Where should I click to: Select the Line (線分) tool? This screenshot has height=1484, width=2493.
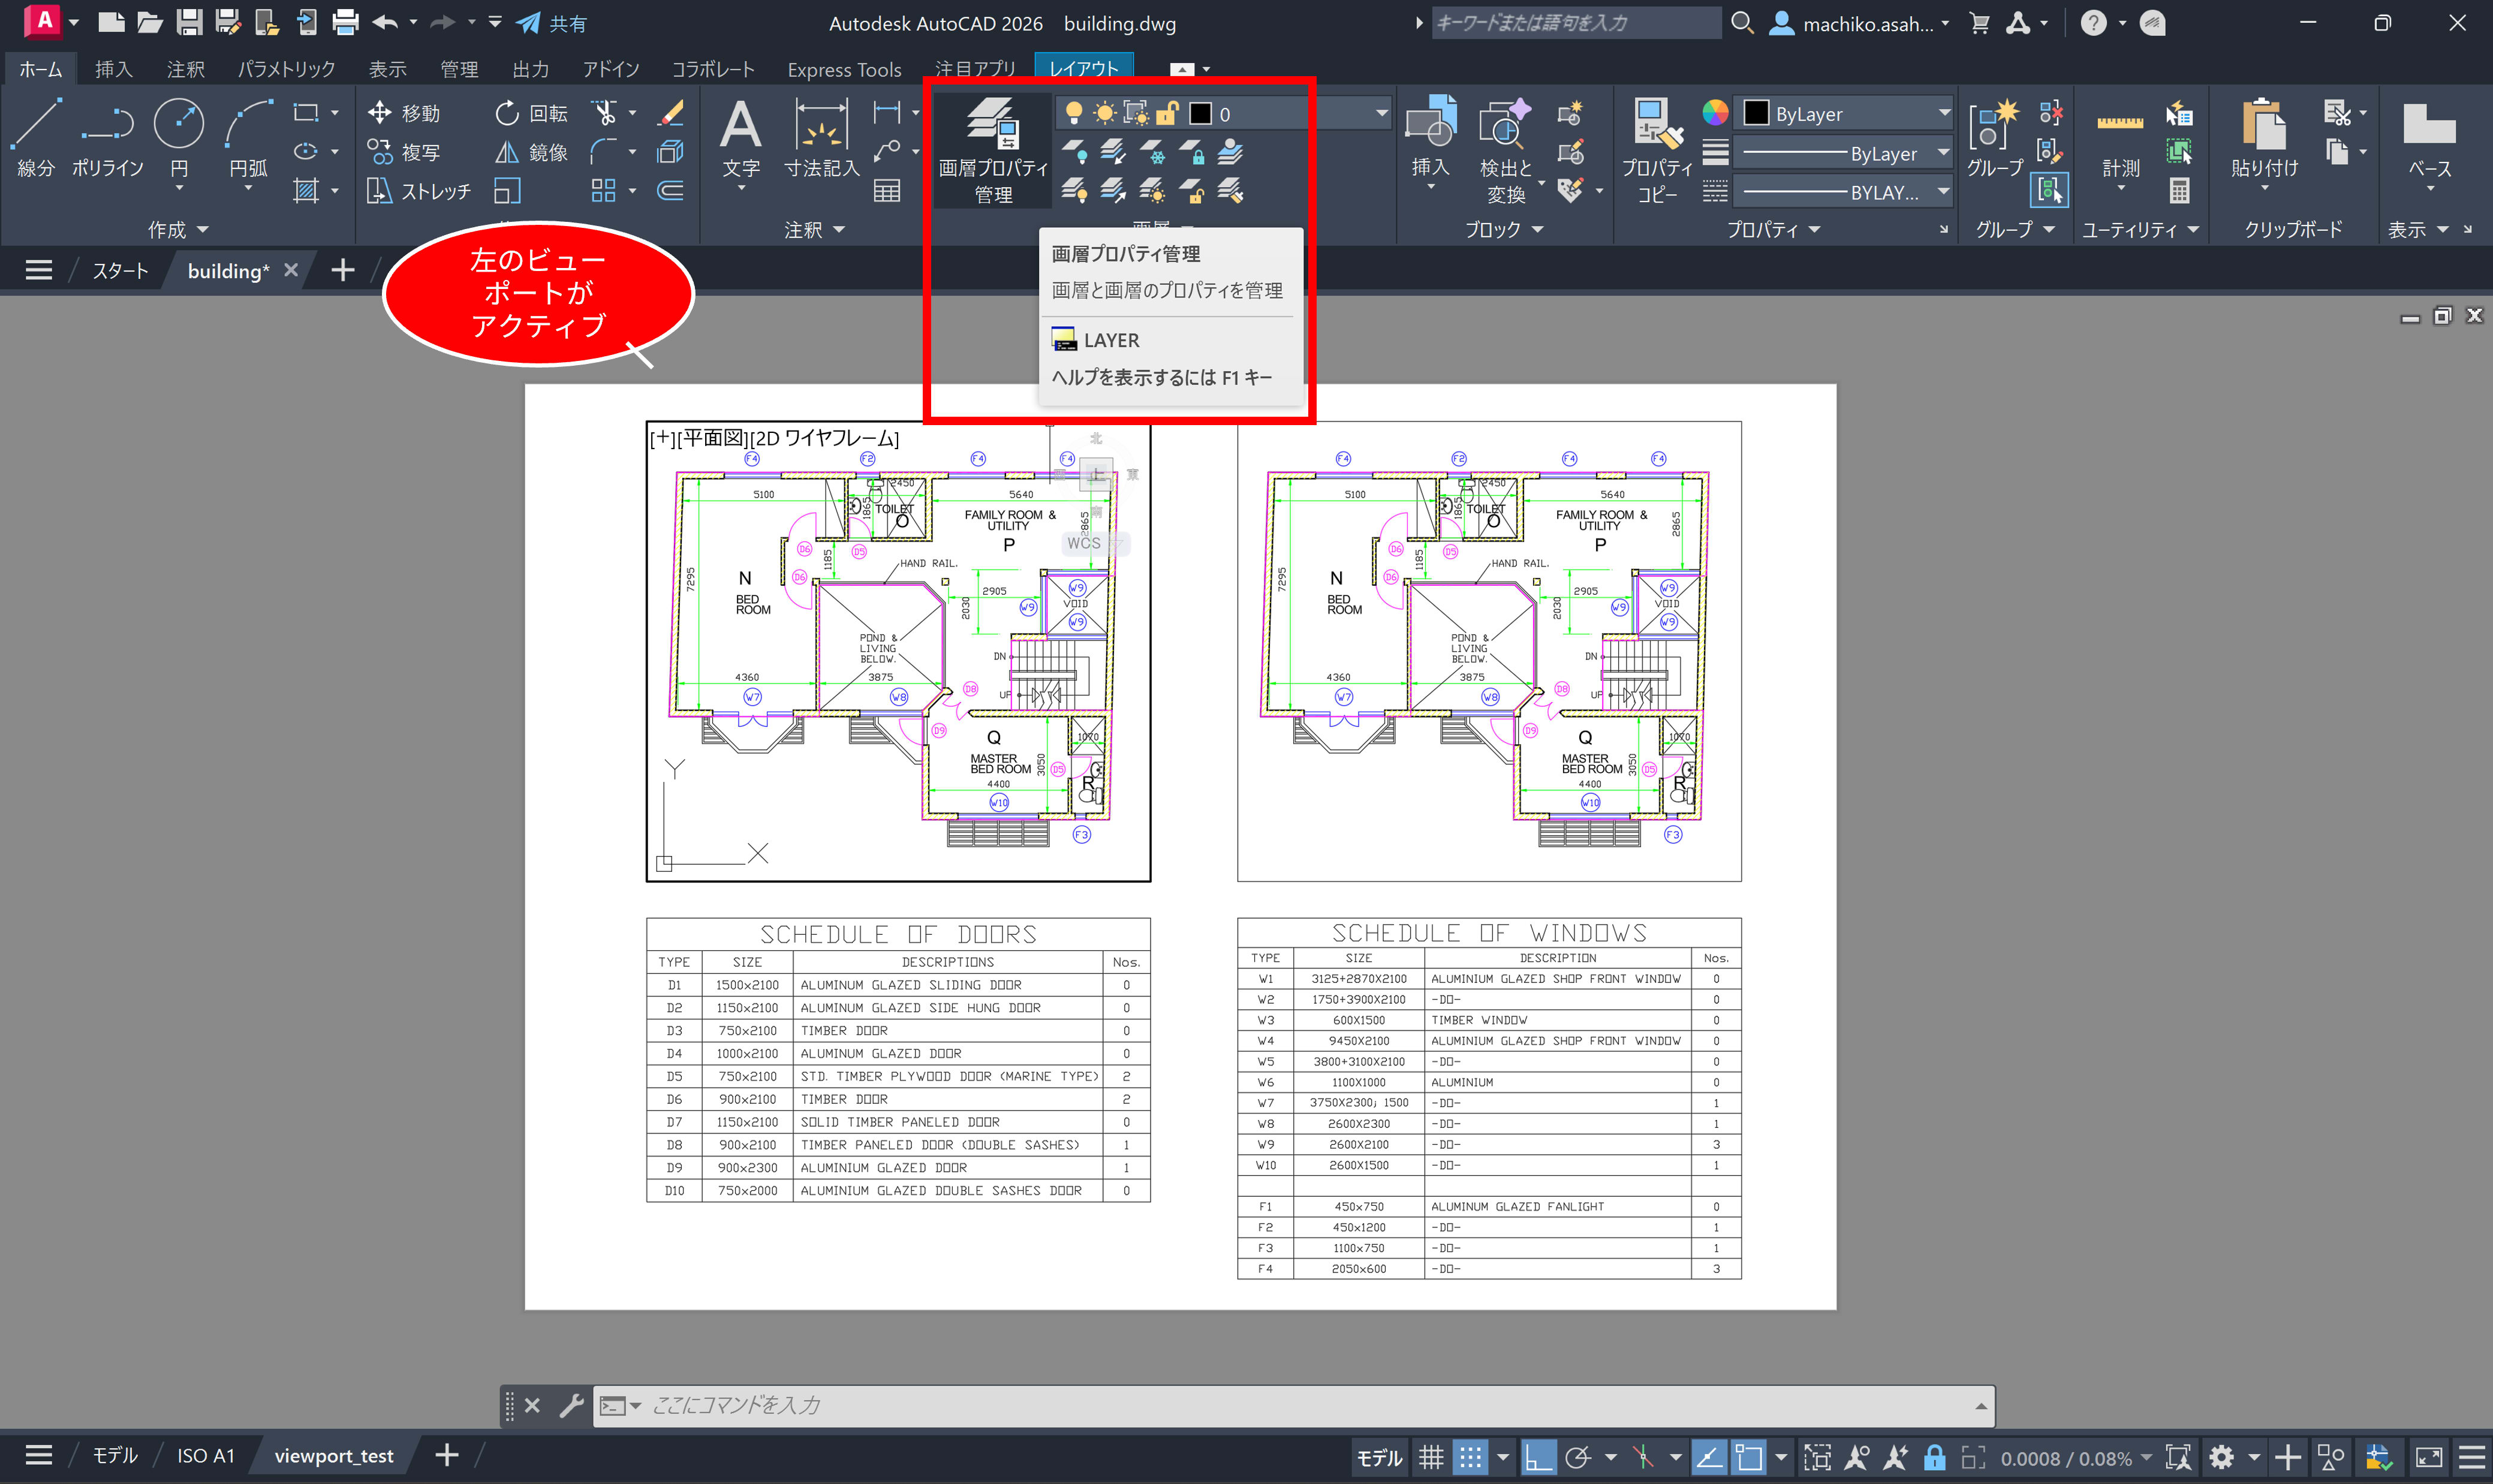36,125
